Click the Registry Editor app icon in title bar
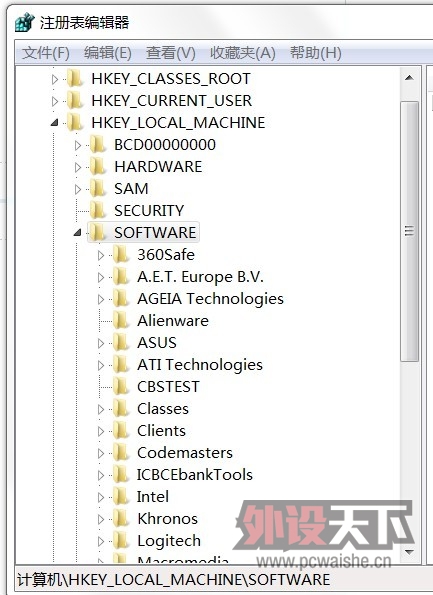Viewport: 433px width, 595px height. tap(25, 22)
